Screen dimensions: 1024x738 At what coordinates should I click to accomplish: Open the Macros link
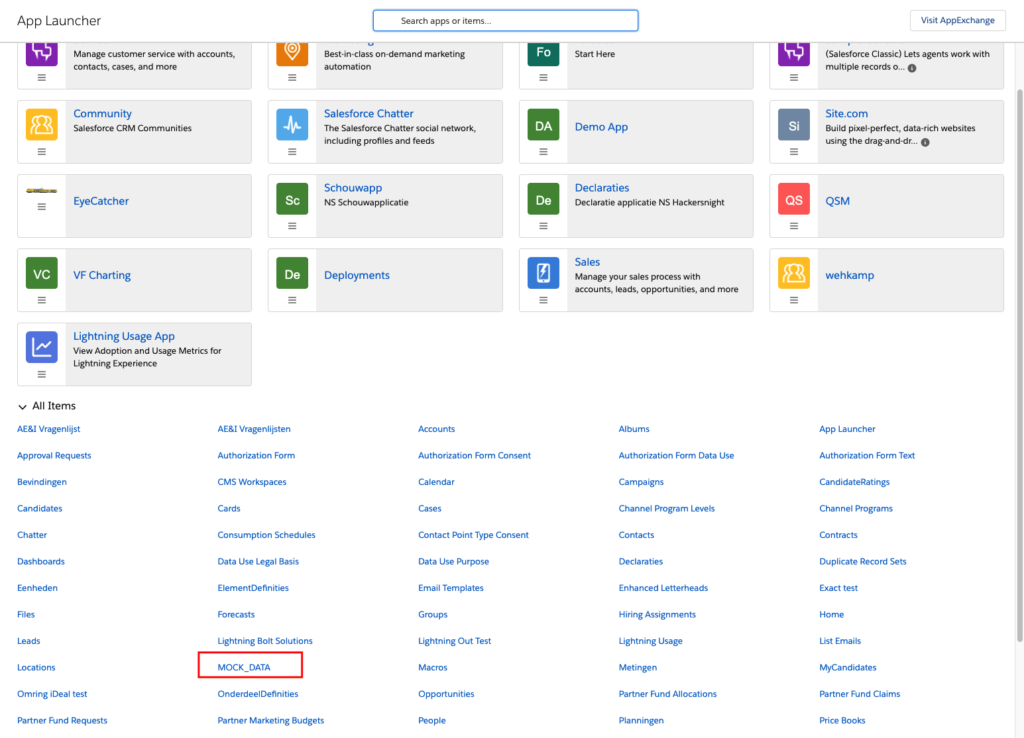[433, 667]
